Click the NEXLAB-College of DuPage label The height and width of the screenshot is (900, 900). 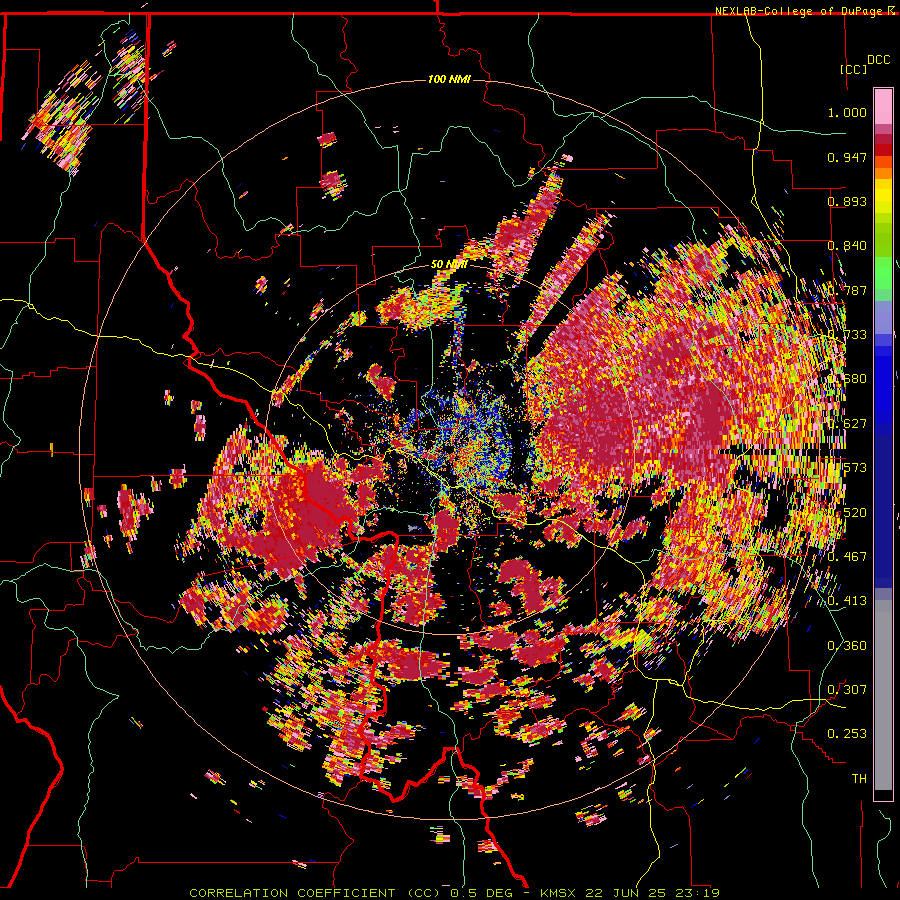pyautogui.click(x=801, y=11)
